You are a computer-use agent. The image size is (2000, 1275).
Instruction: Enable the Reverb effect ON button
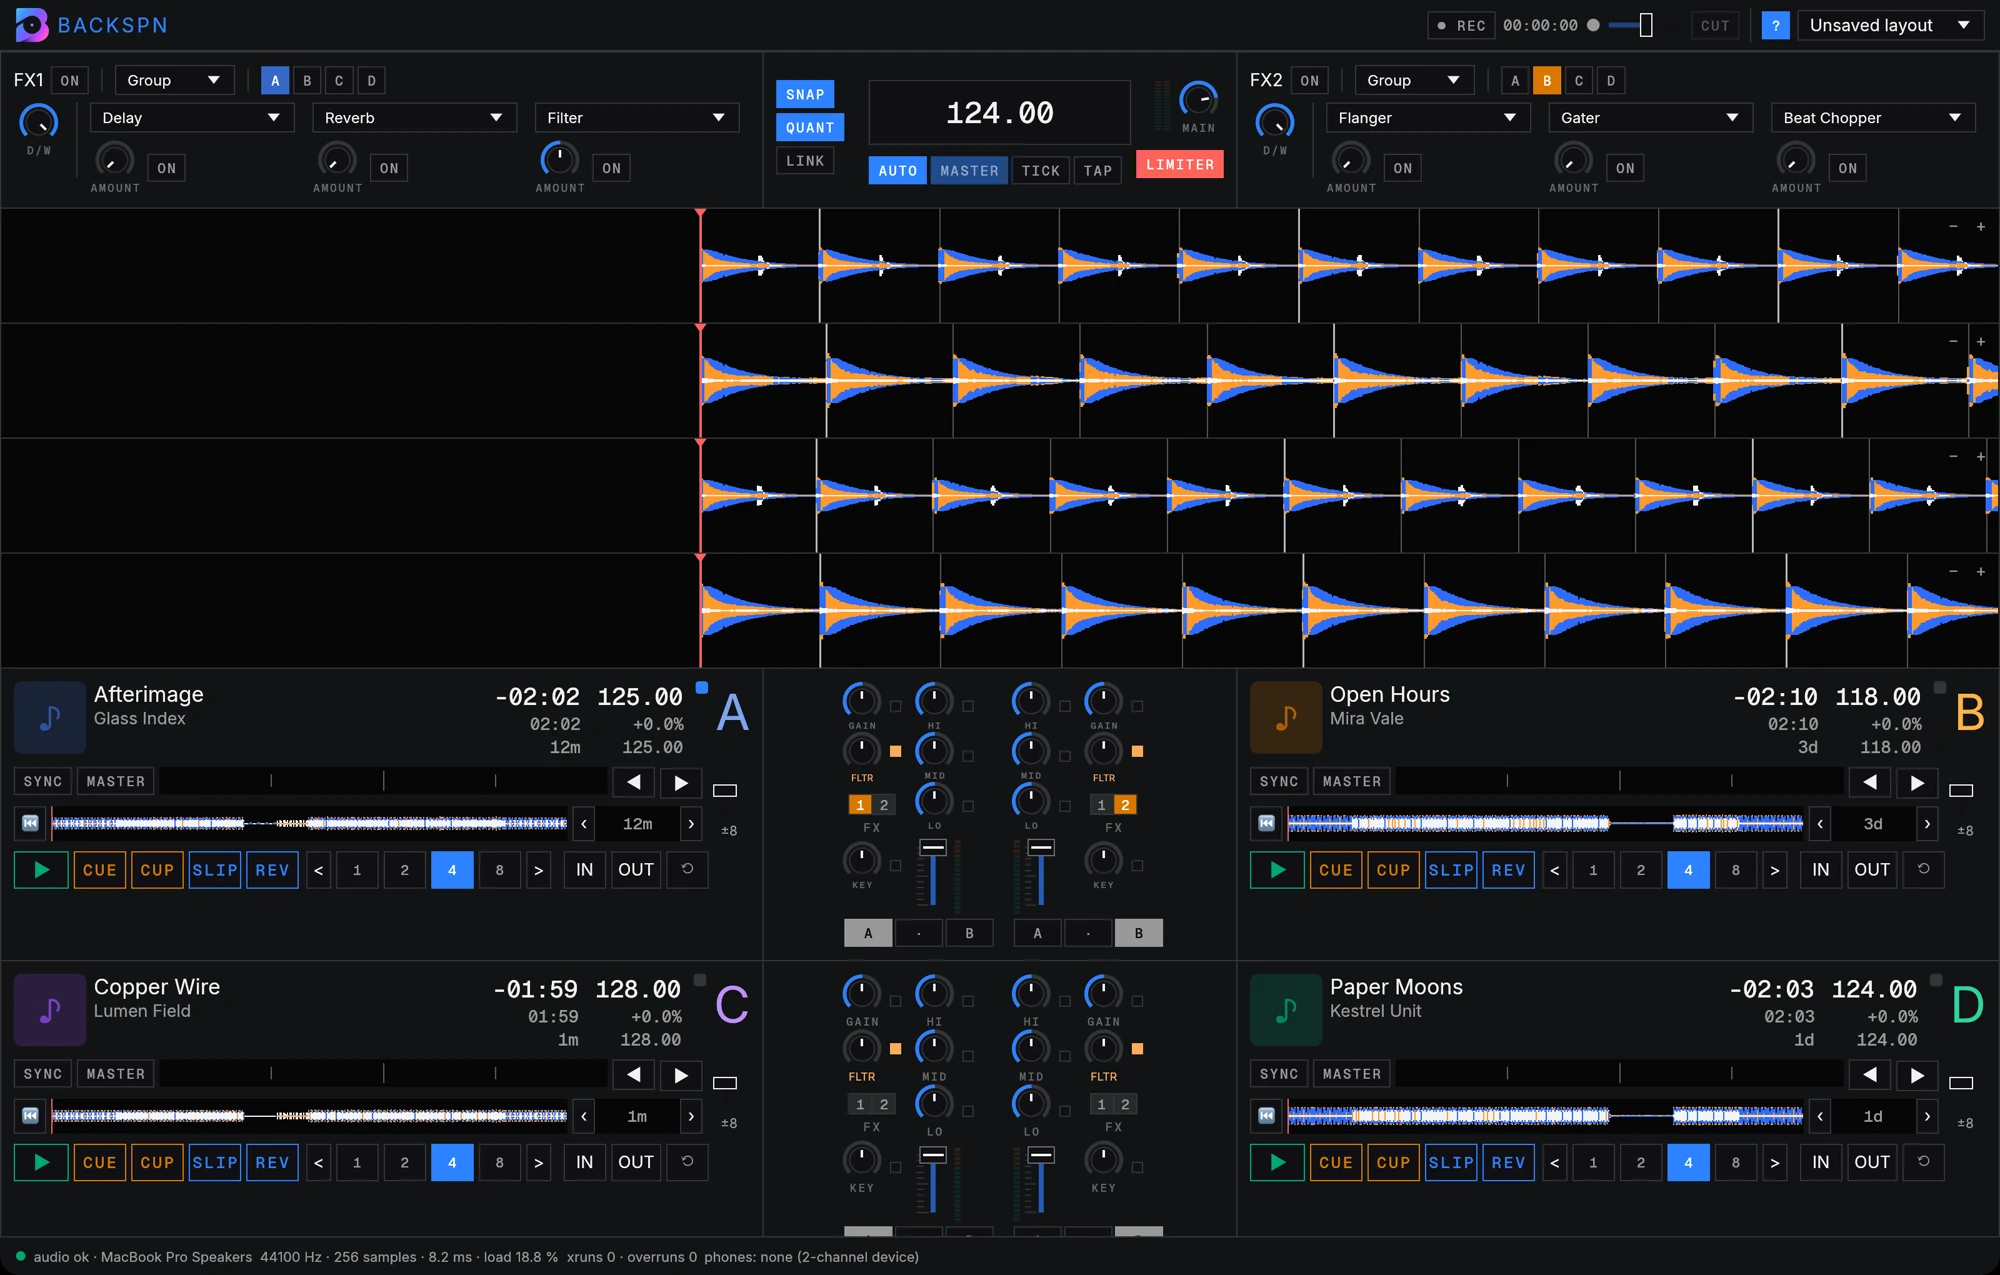389,168
